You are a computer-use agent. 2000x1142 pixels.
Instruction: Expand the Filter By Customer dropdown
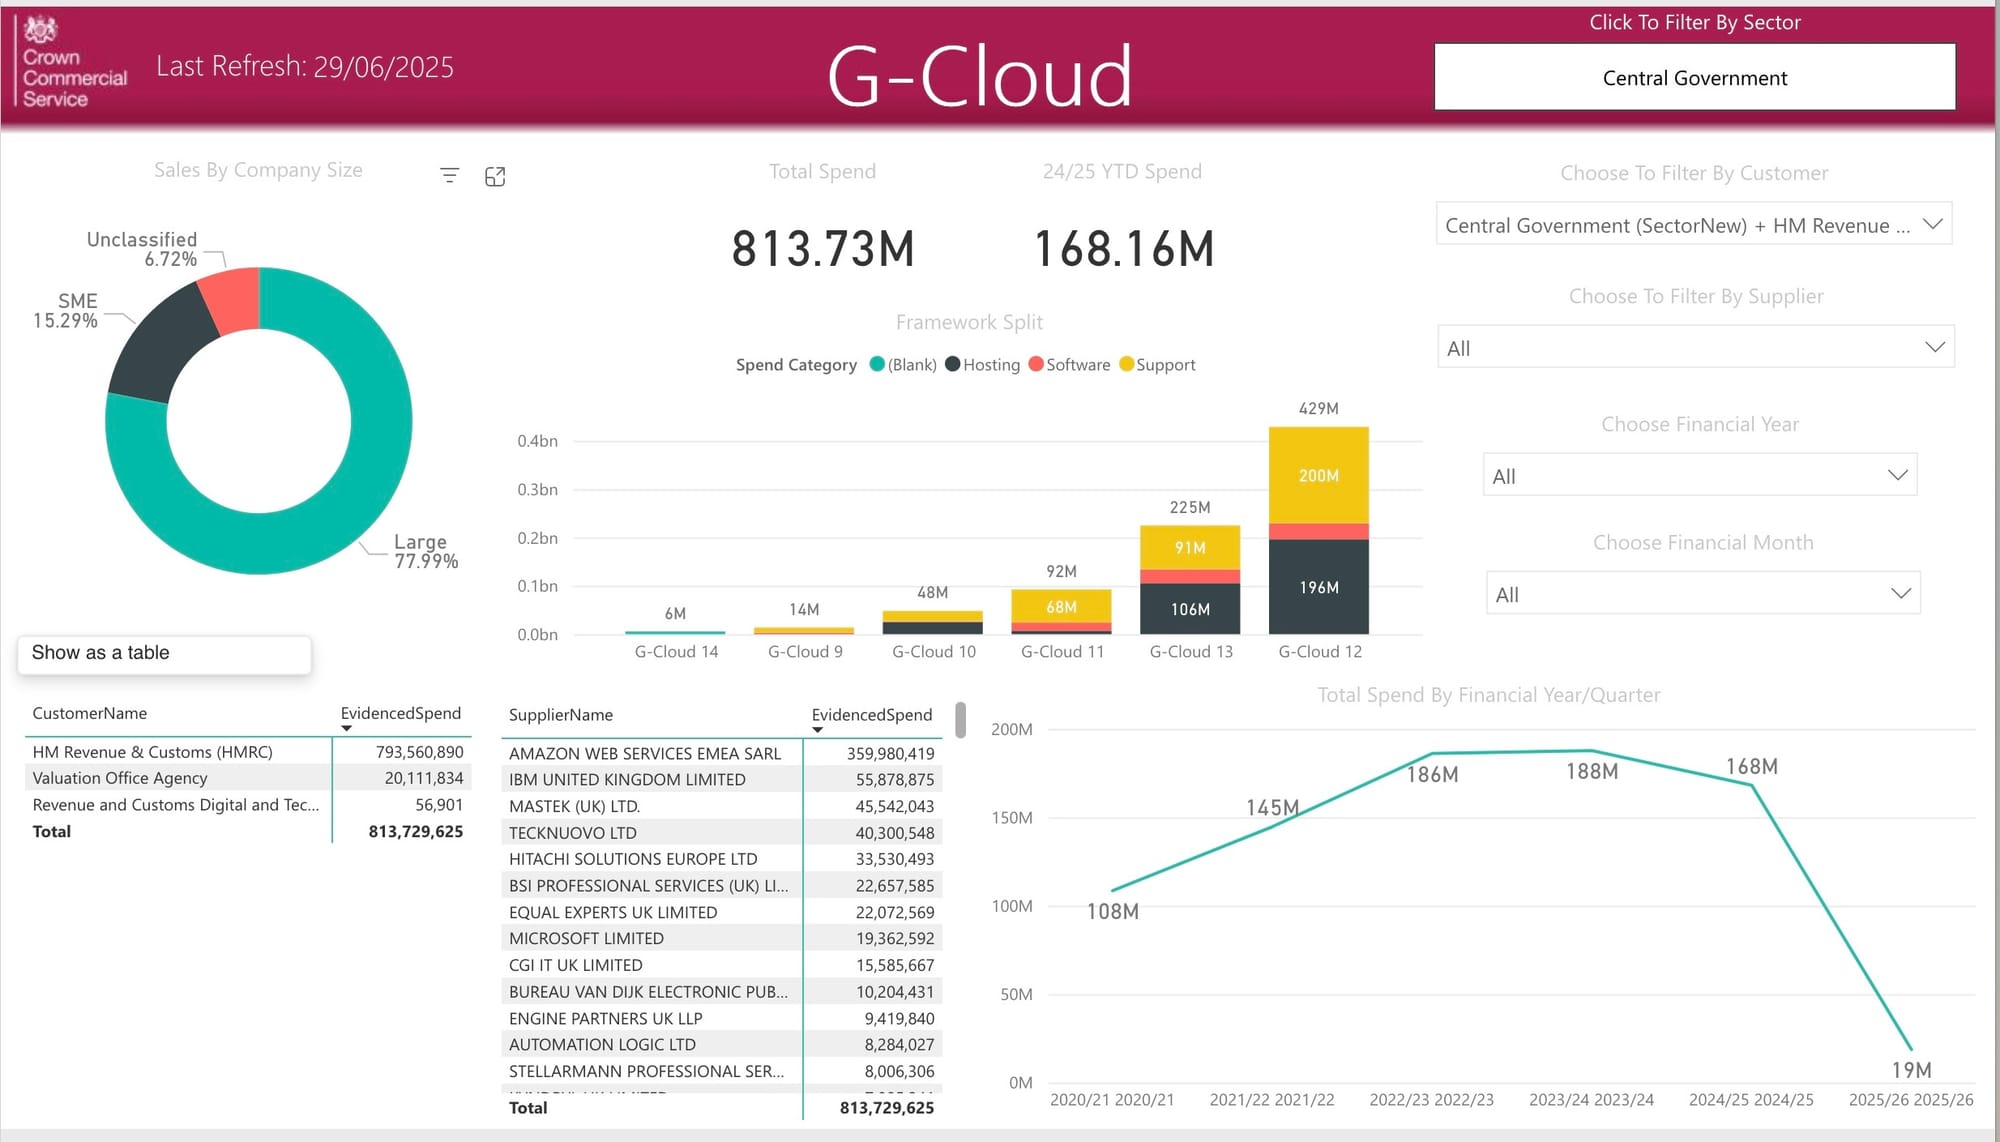tap(1932, 224)
